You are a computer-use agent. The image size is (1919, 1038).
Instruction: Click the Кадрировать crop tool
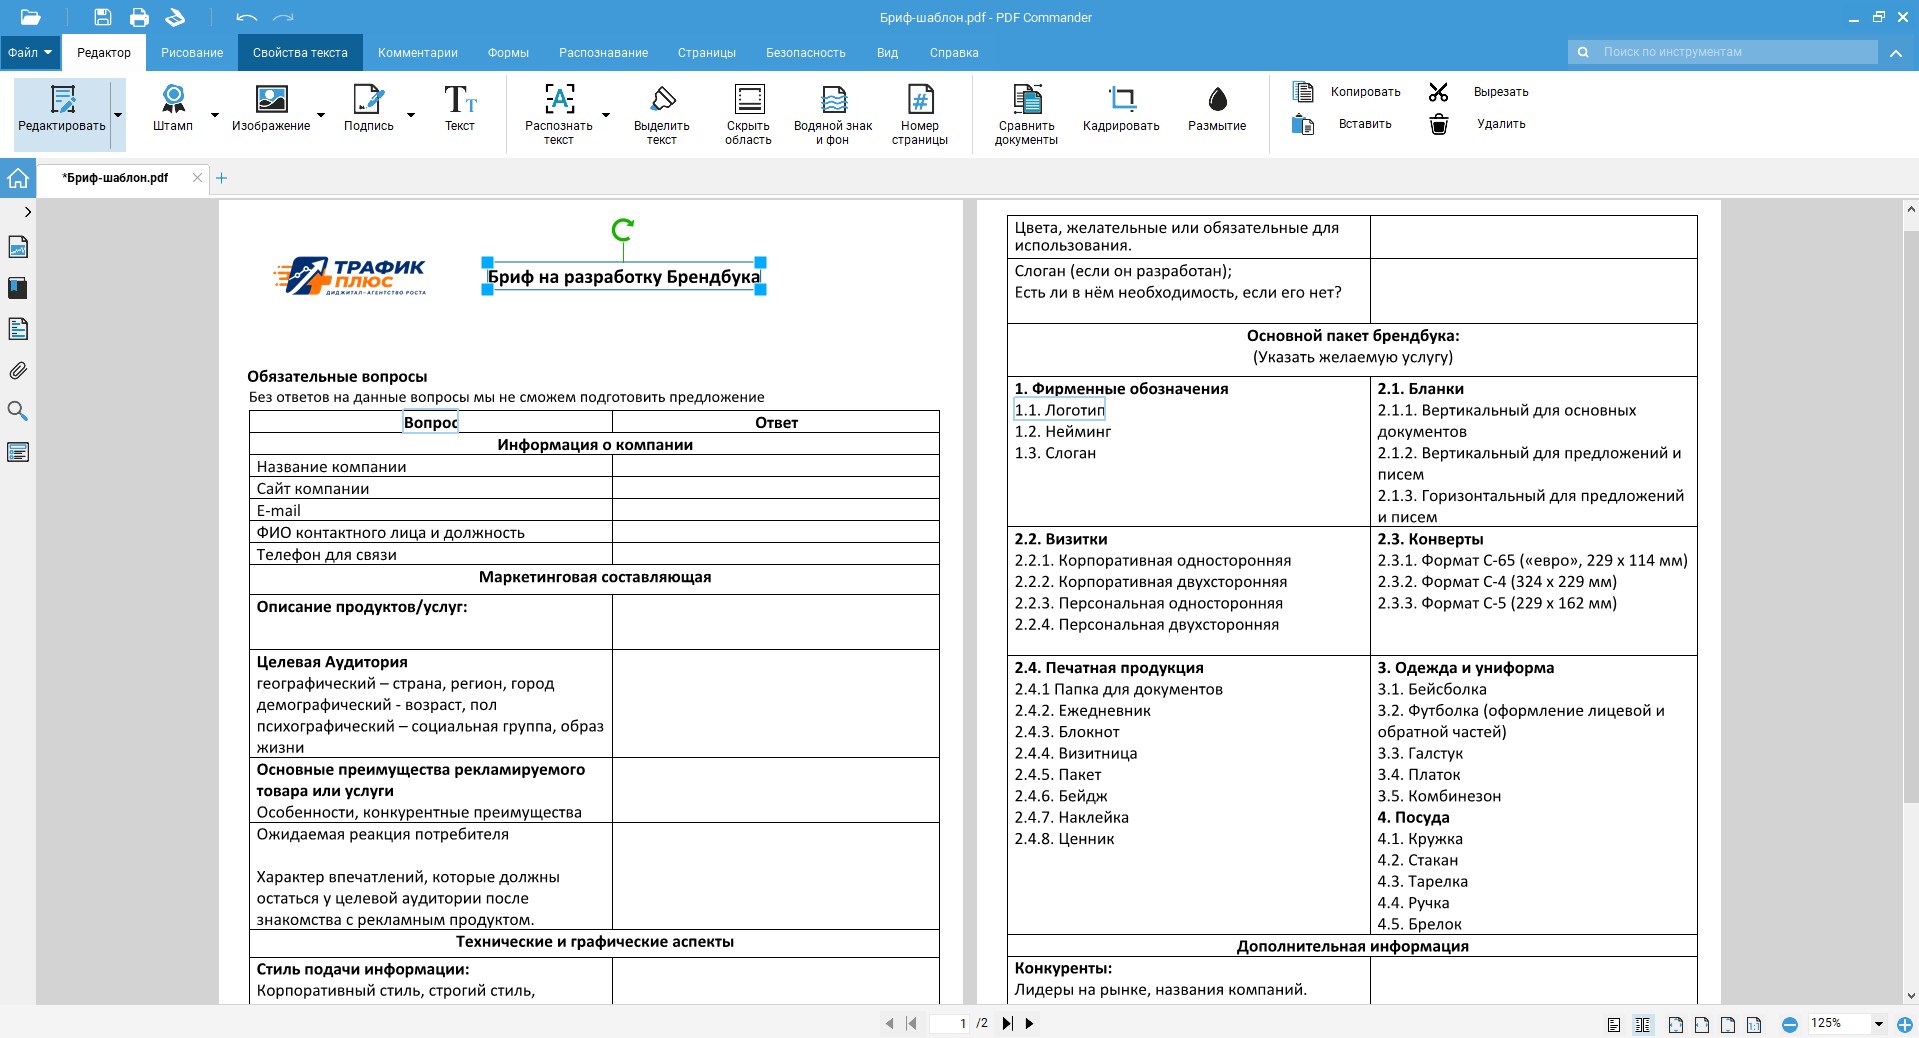pos(1121,108)
